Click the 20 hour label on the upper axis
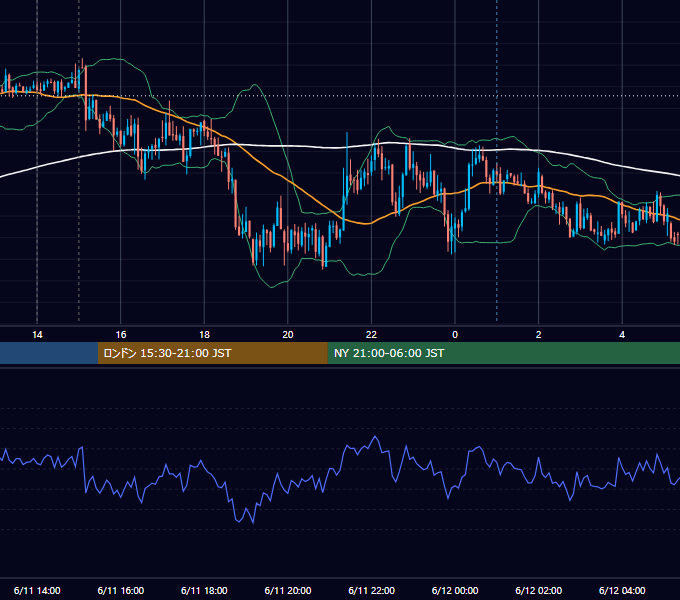Screen dimensions: 680x600 (x=288, y=335)
